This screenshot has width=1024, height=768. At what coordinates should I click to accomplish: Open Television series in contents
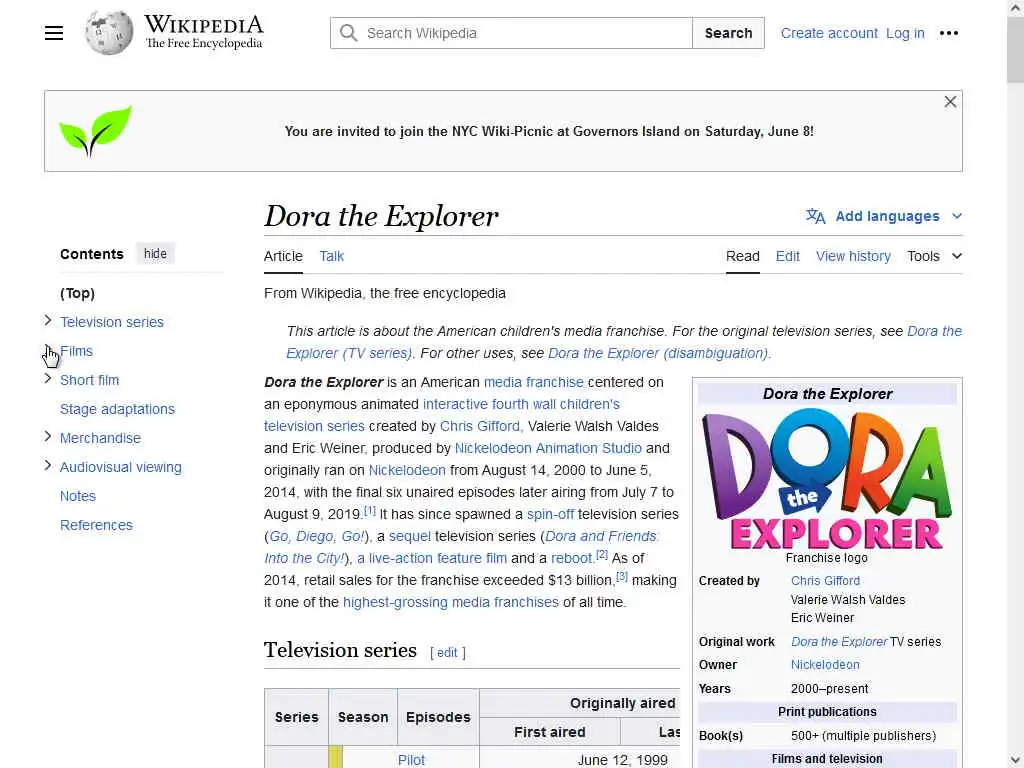coord(112,322)
